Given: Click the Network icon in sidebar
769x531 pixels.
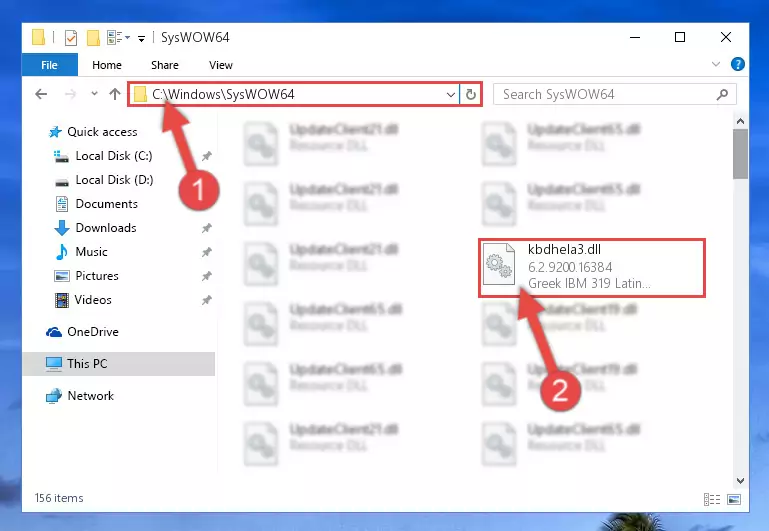Looking at the screenshot, I should pyautogui.click(x=54, y=396).
